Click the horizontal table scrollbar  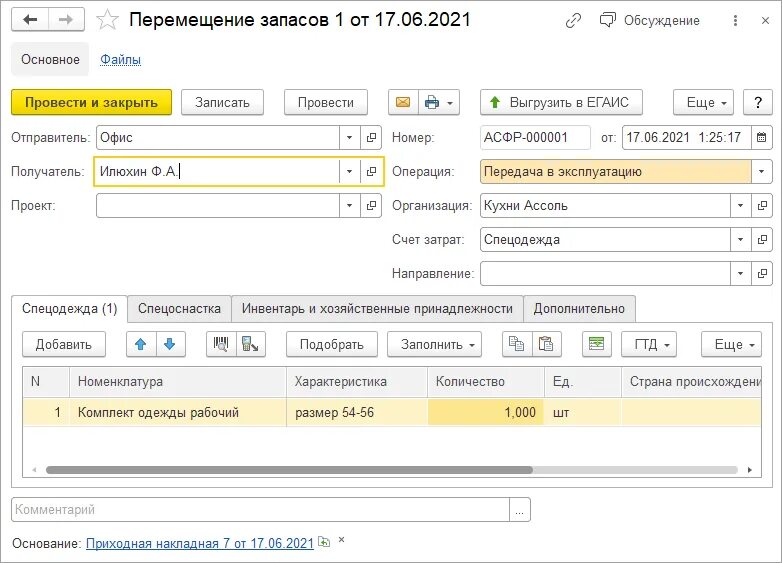[289, 470]
